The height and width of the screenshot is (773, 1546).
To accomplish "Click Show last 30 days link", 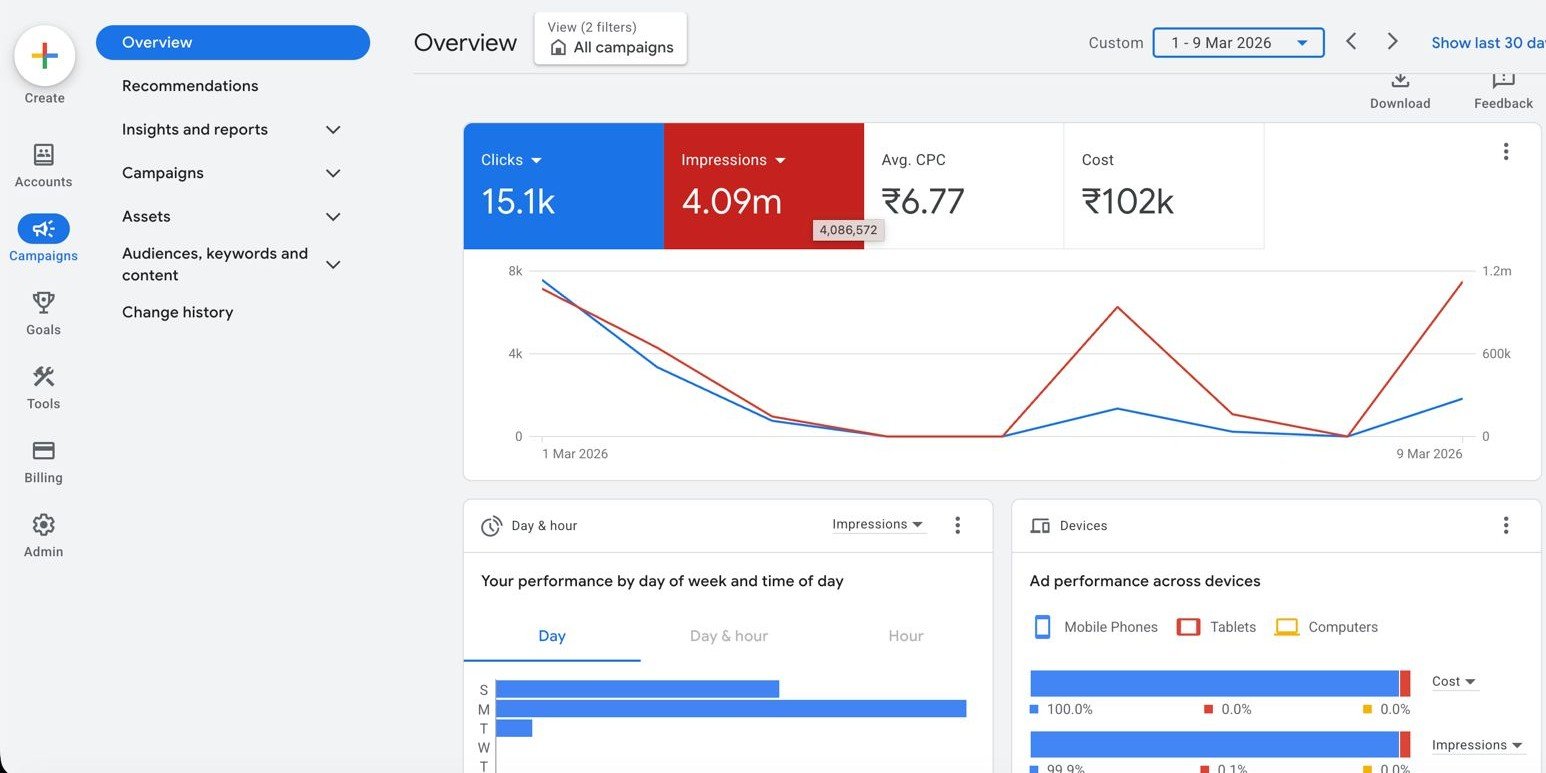I will (1487, 43).
